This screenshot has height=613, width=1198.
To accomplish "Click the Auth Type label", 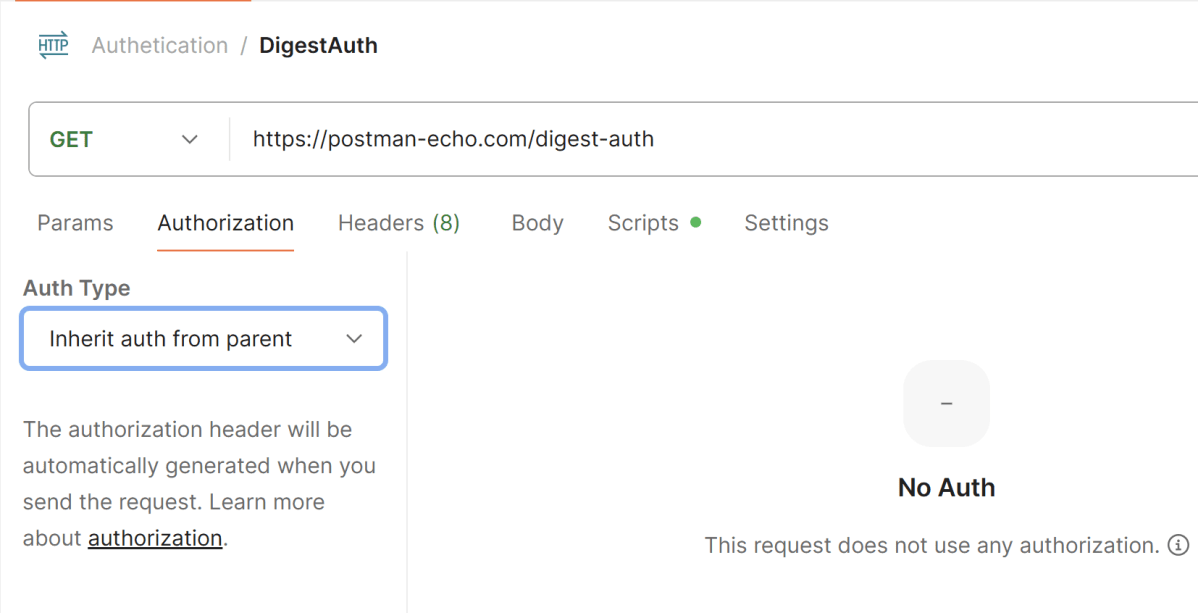I will pos(77,288).
